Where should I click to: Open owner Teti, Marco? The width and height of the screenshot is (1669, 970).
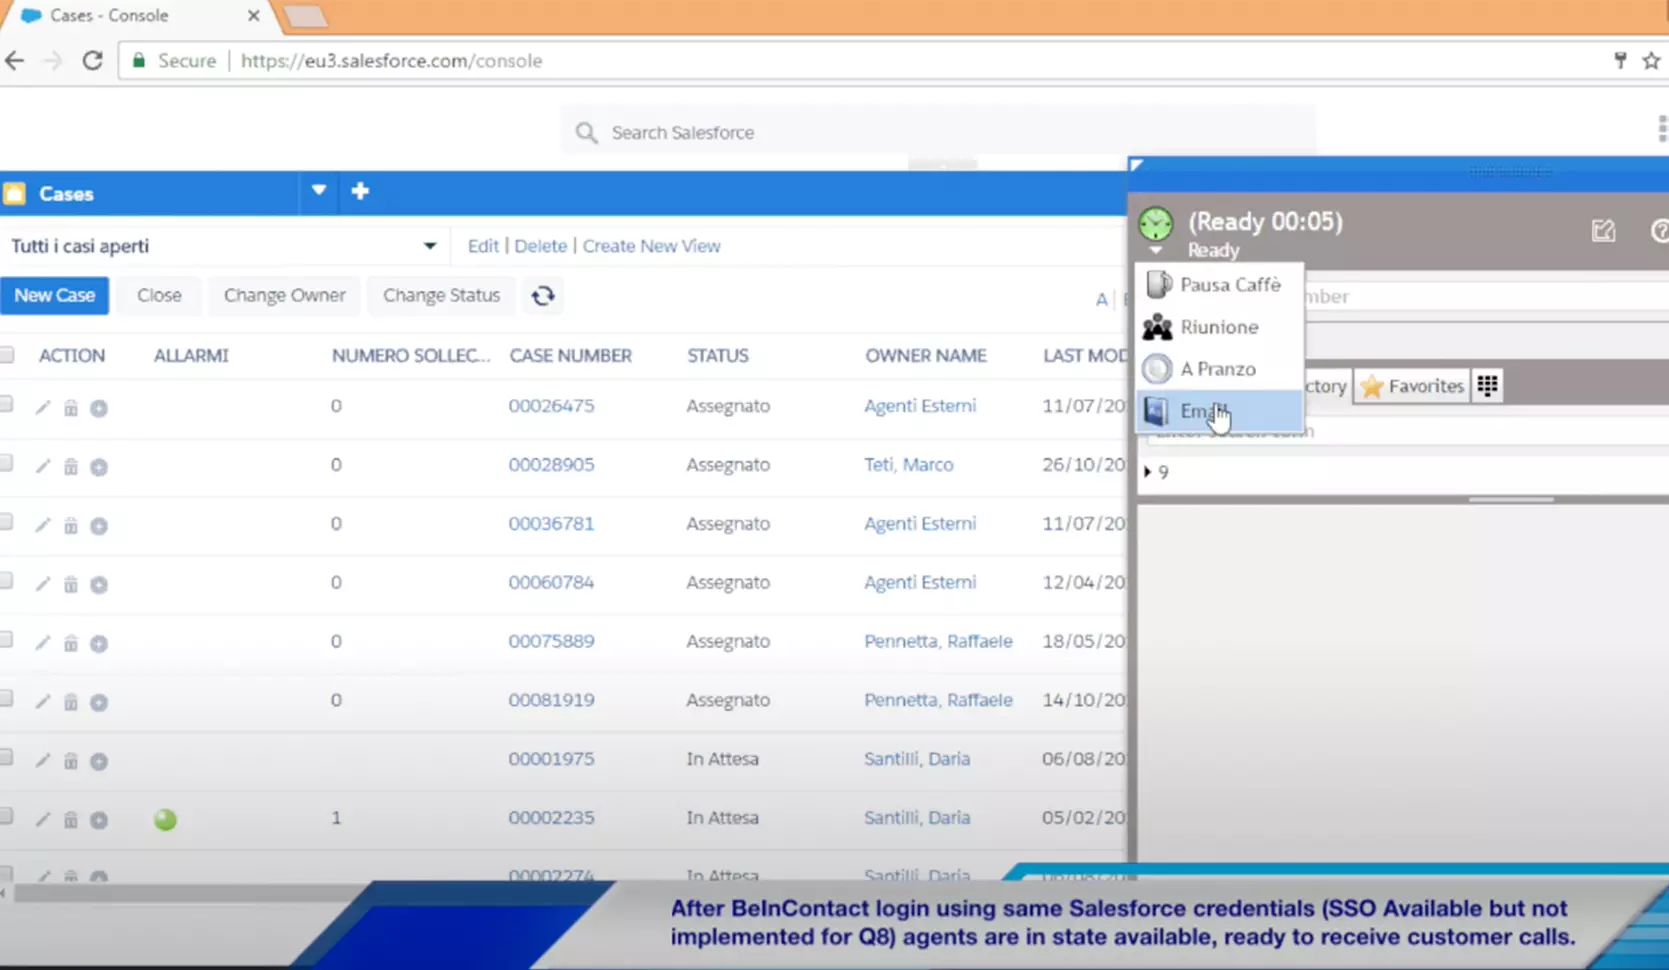[908, 465]
